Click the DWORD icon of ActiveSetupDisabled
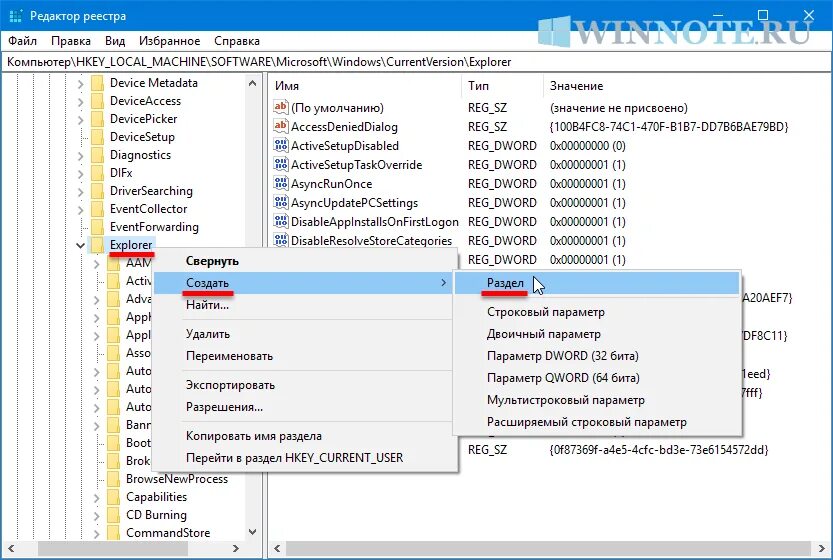Image resolution: width=833 pixels, height=560 pixels. (x=280, y=145)
